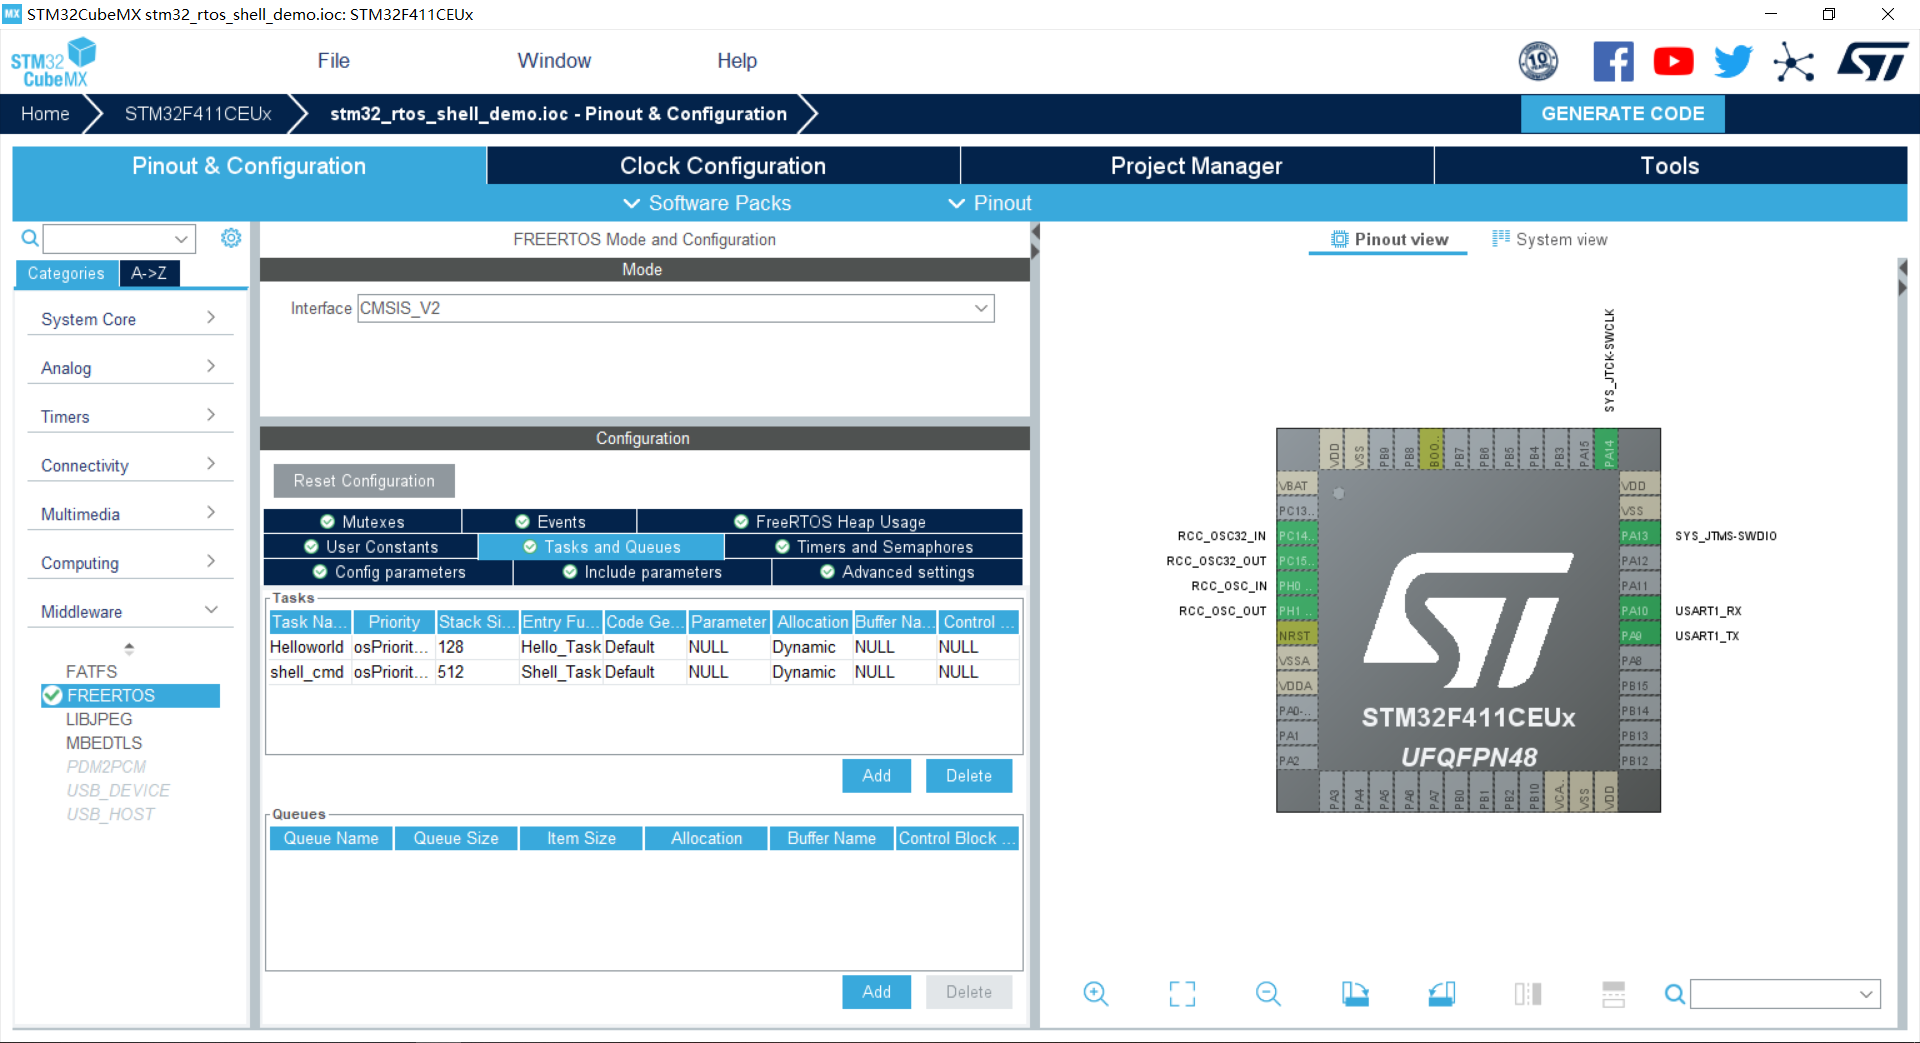Zoom in on the chip pinout

click(x=1096, y=993)
